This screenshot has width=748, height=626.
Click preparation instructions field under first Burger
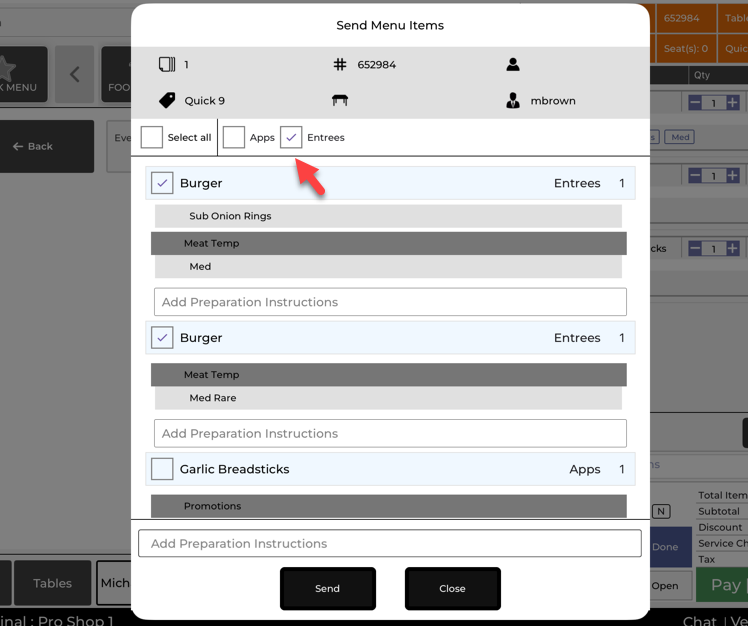pyautogui.click(x=390, y=302)
